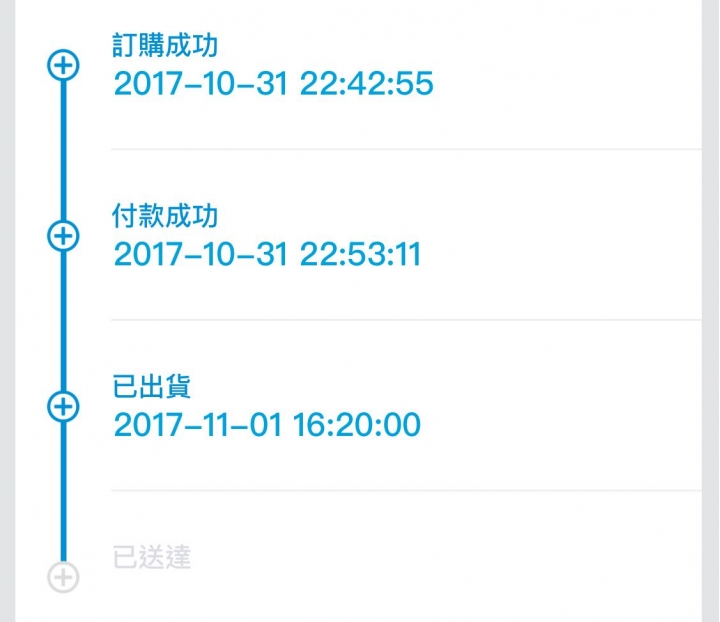This screenshot has width=720, height=622.
Task: Click timeline line between 已出貨 and 已送達
Action: point(63,492)
